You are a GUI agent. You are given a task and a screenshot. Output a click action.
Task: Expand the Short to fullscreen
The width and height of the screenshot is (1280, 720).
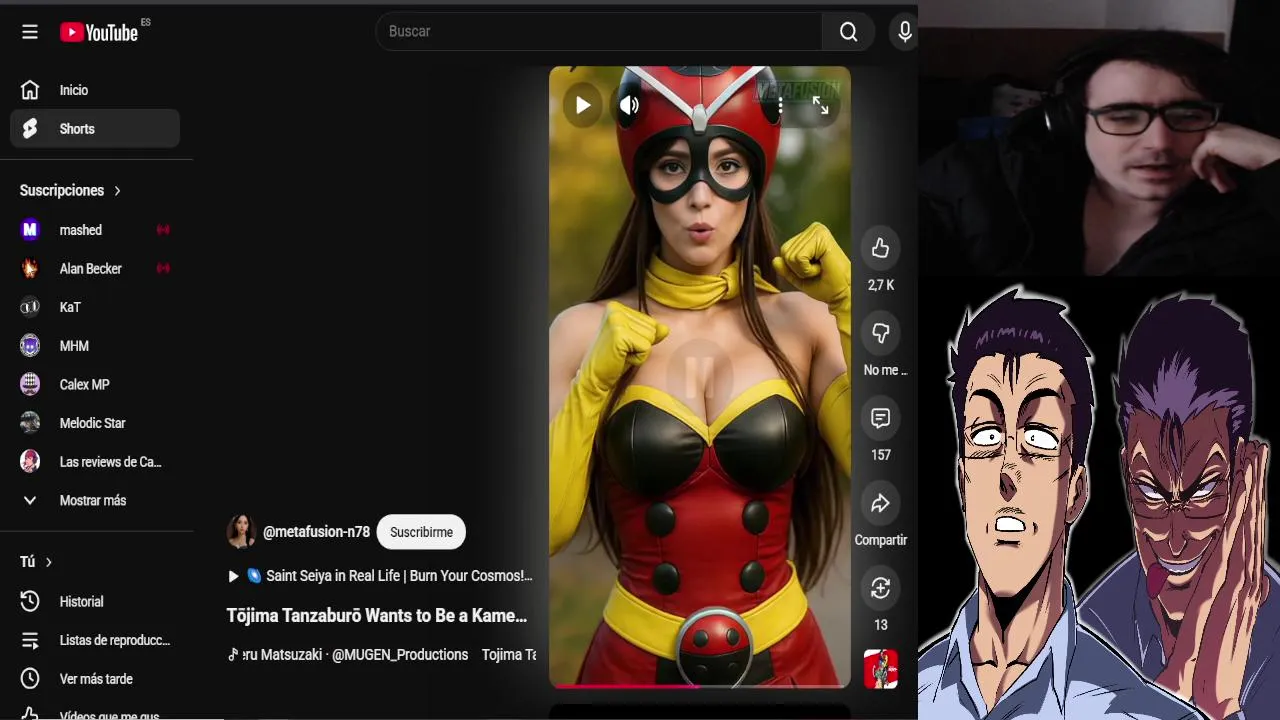click(x=820, y=105)
